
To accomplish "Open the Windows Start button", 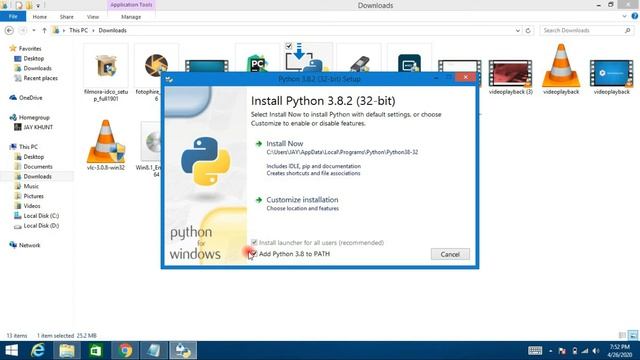I will [x=11, y=351].
